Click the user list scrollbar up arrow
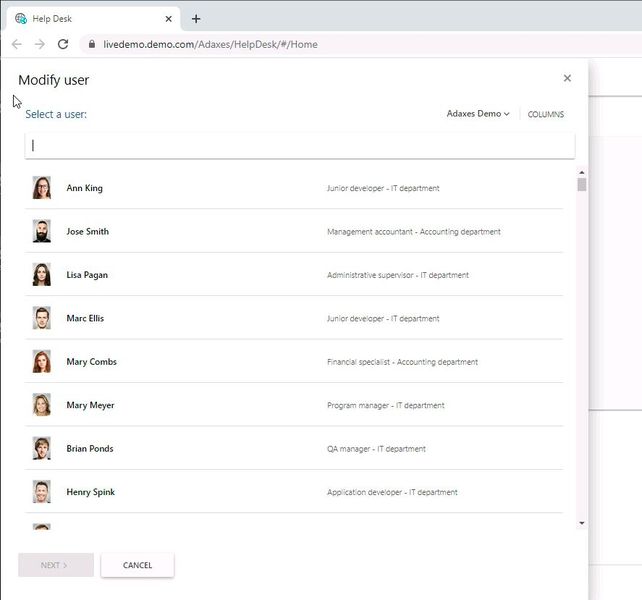 [582, 172]
